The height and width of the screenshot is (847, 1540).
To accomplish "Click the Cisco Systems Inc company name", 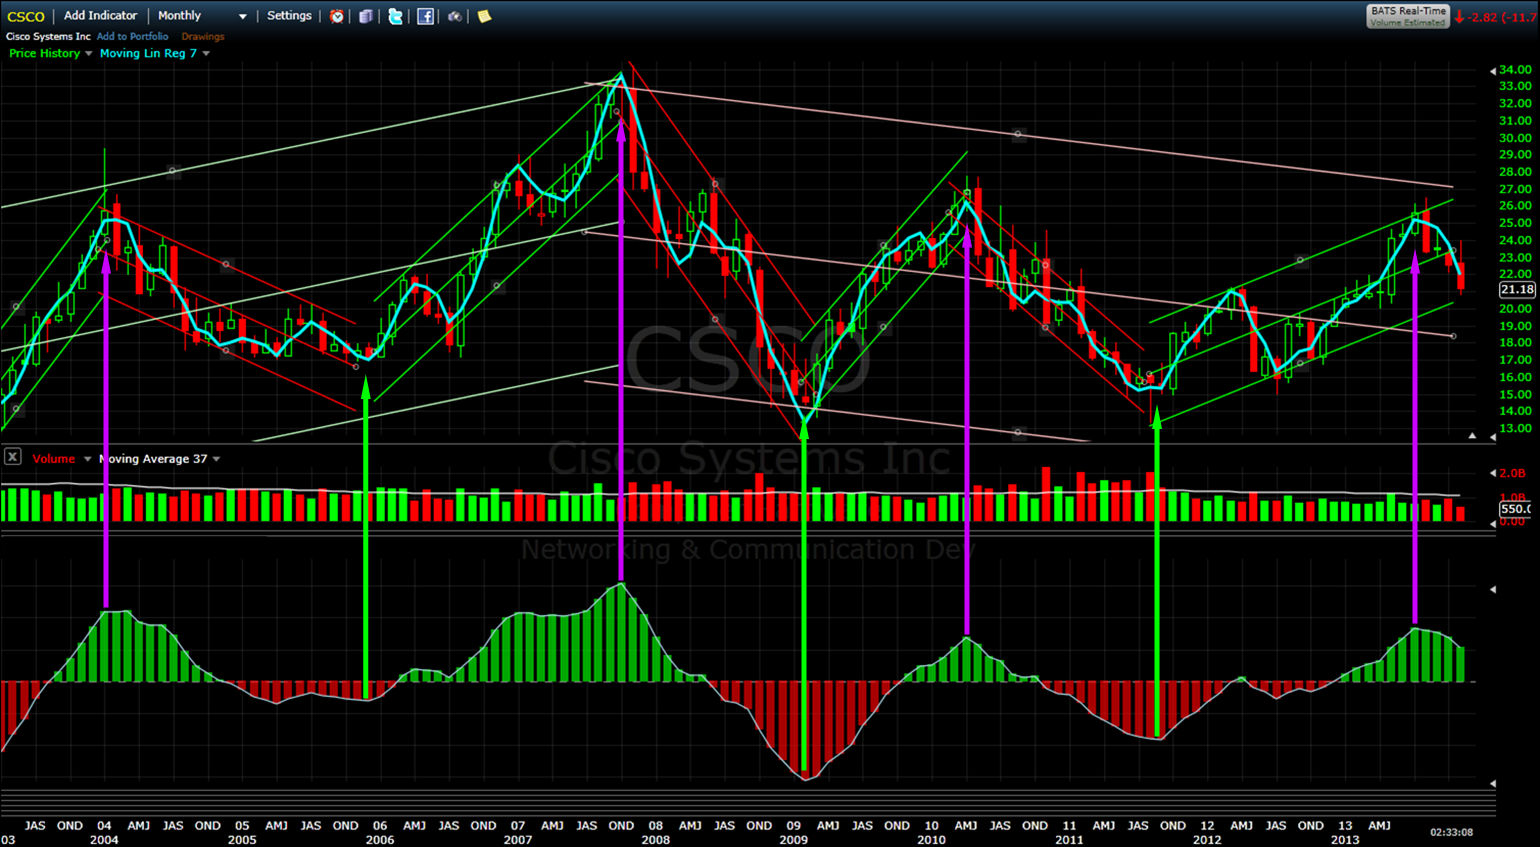I will (x=48, y=36).
